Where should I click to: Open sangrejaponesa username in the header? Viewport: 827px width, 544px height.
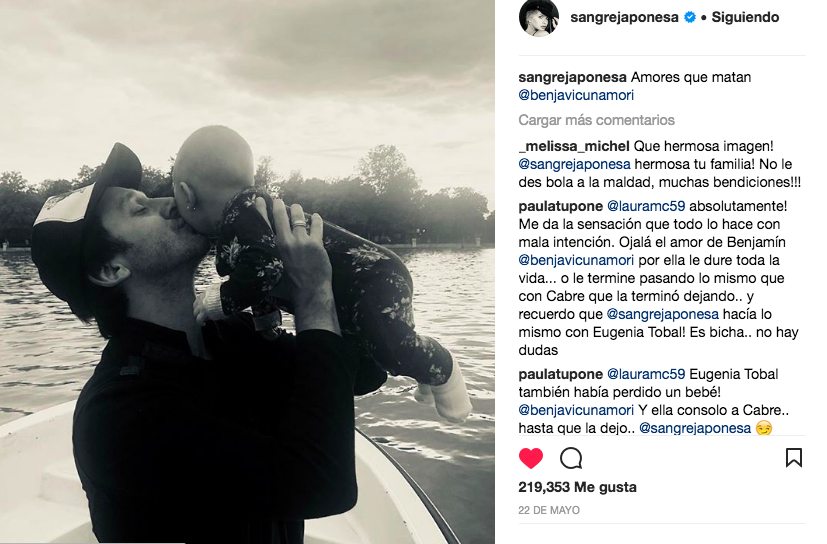pyautogui.click(x=624, y=17)
